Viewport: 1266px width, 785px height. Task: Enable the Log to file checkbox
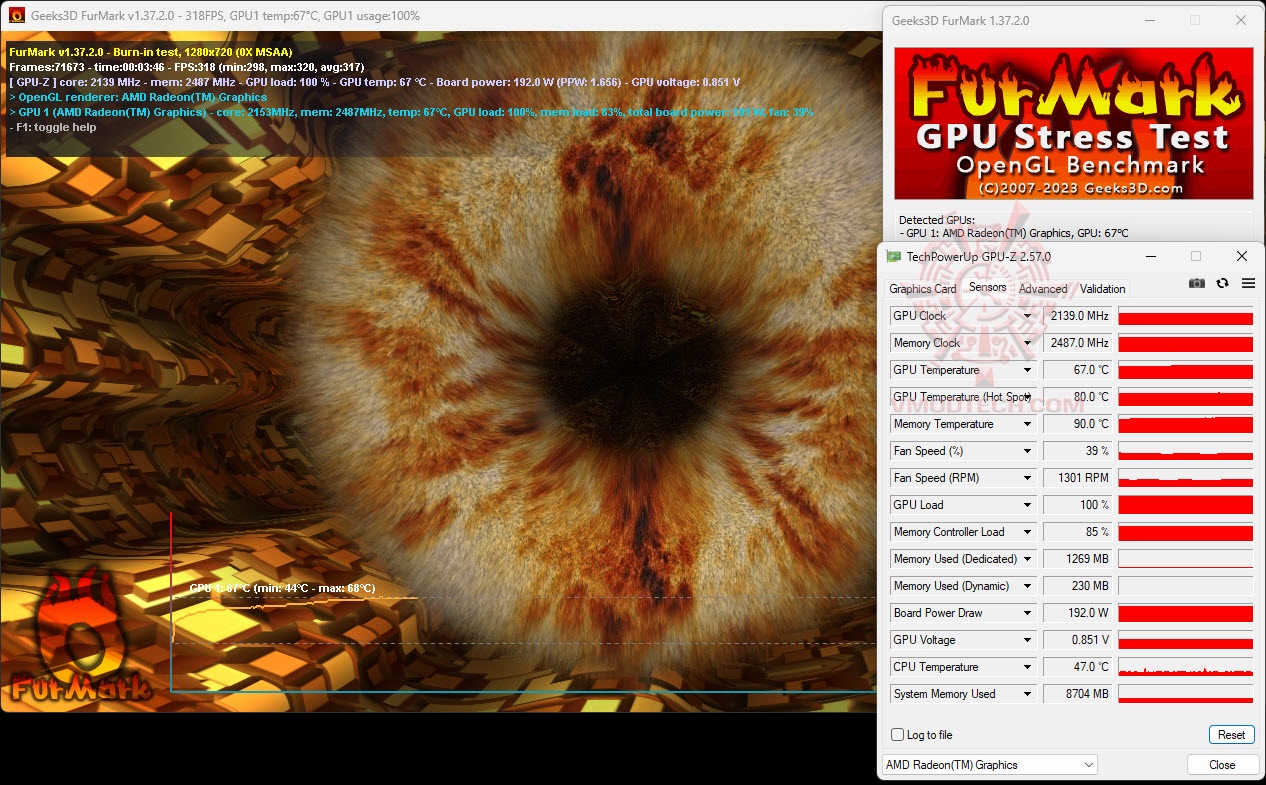[897, 735]
